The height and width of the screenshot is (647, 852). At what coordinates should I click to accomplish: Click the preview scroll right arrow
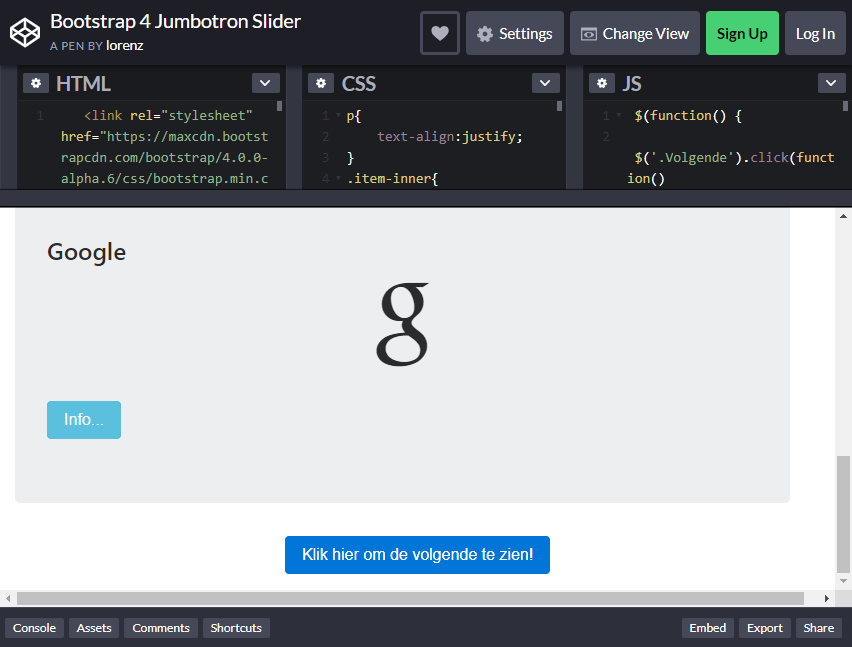pos(826,599)
